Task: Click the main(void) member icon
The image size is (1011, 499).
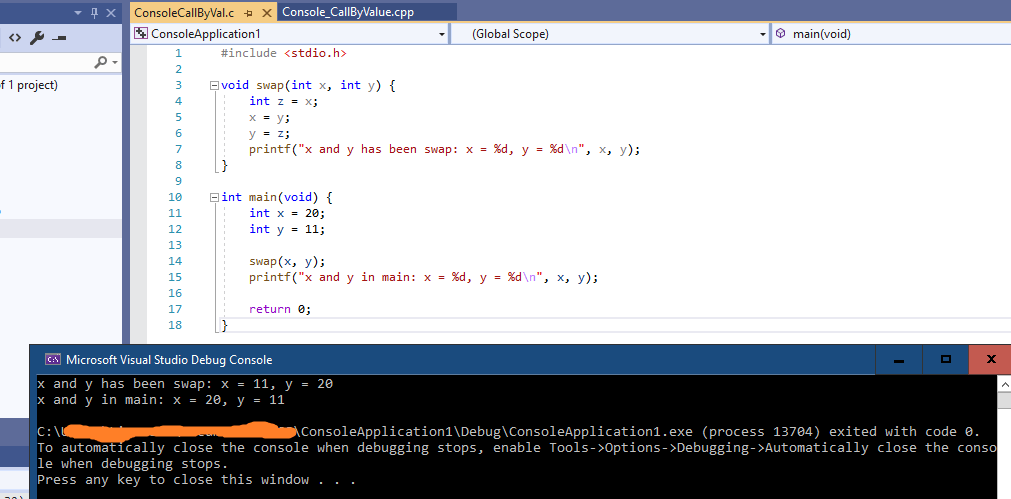Action: tap(781, 34)
